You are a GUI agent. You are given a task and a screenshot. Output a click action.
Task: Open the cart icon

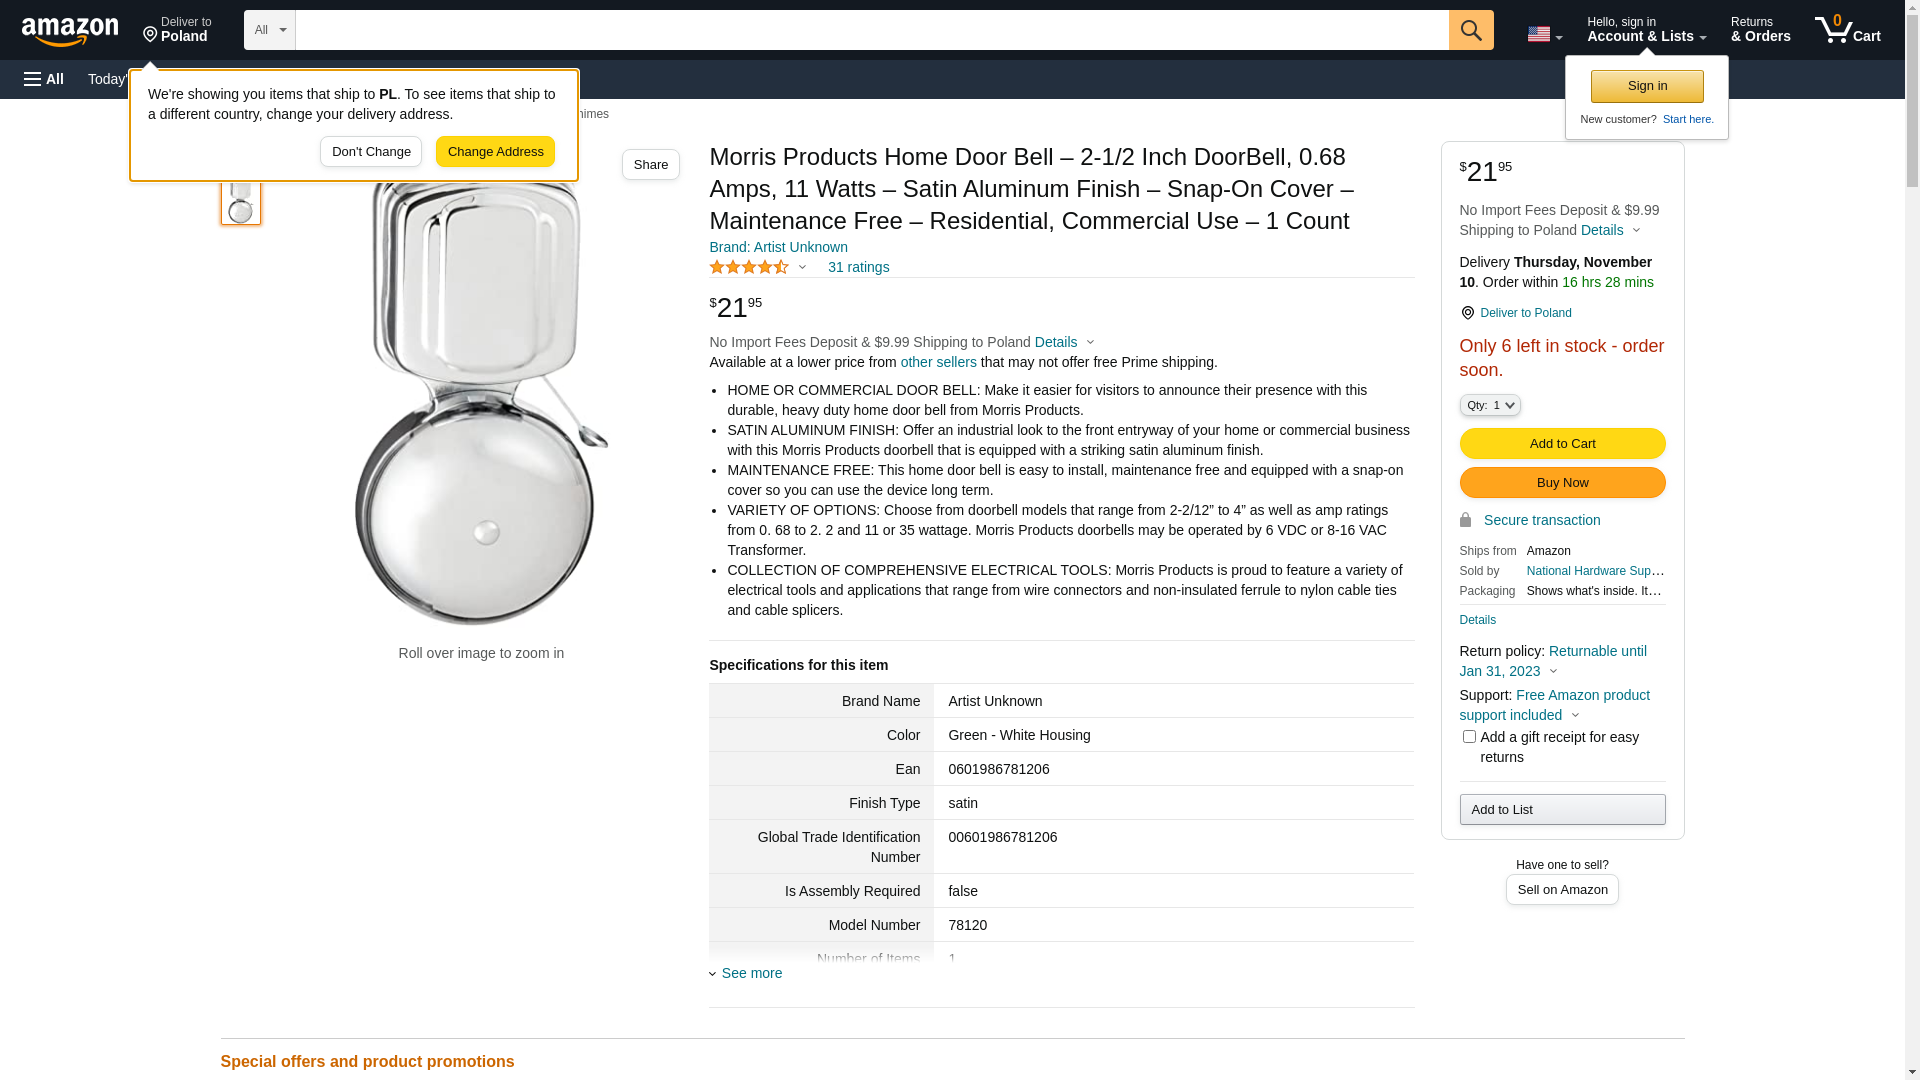tap(1846, 30)
